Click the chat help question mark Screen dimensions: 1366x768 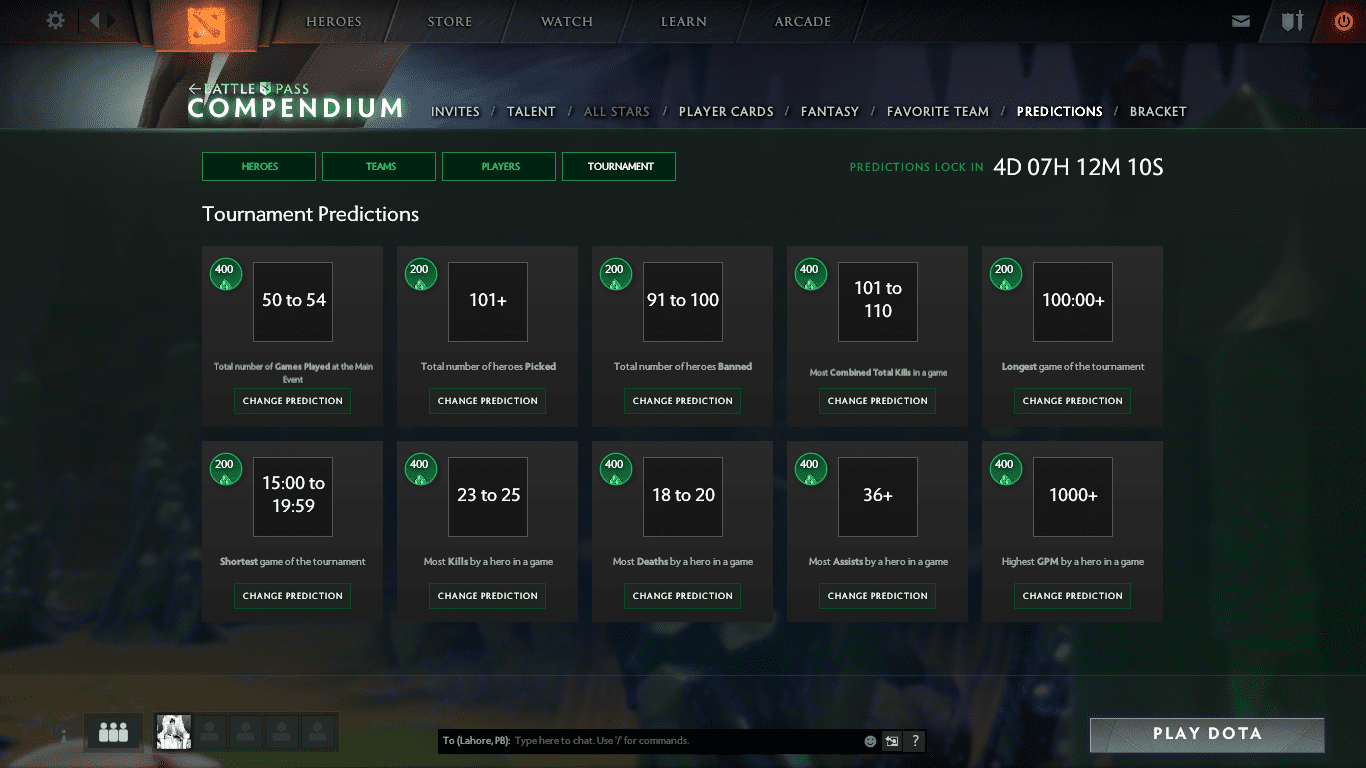tap(914, 741)
